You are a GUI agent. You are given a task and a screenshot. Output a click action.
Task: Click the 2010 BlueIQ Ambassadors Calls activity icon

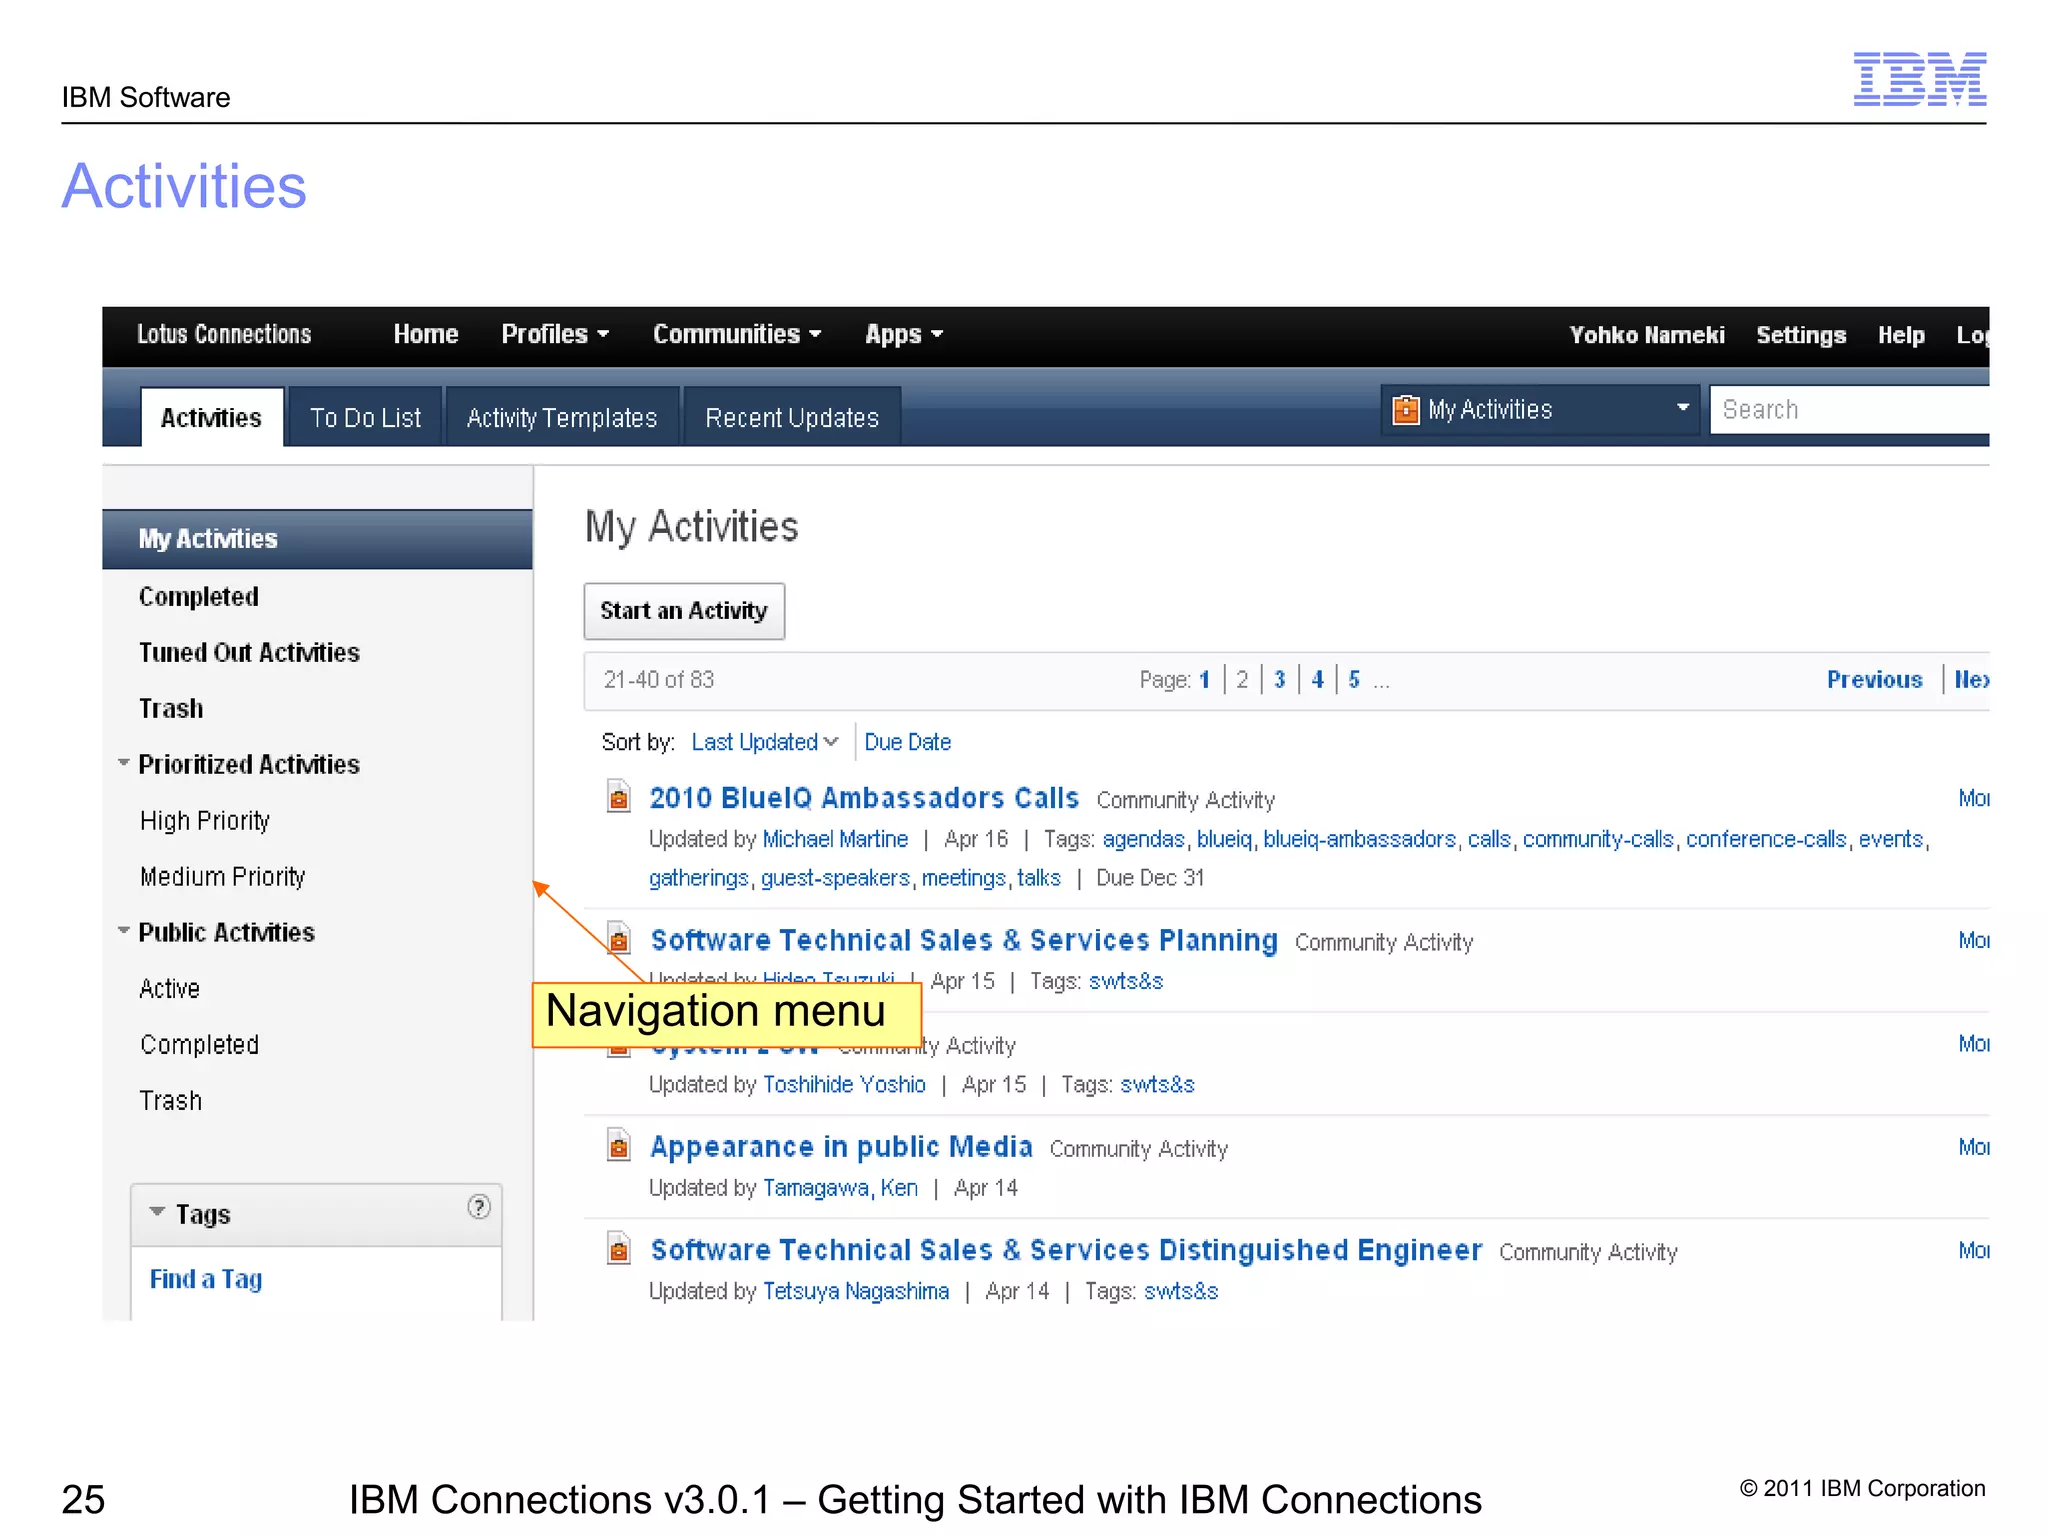pyautogui.click(x=619, y=797)
